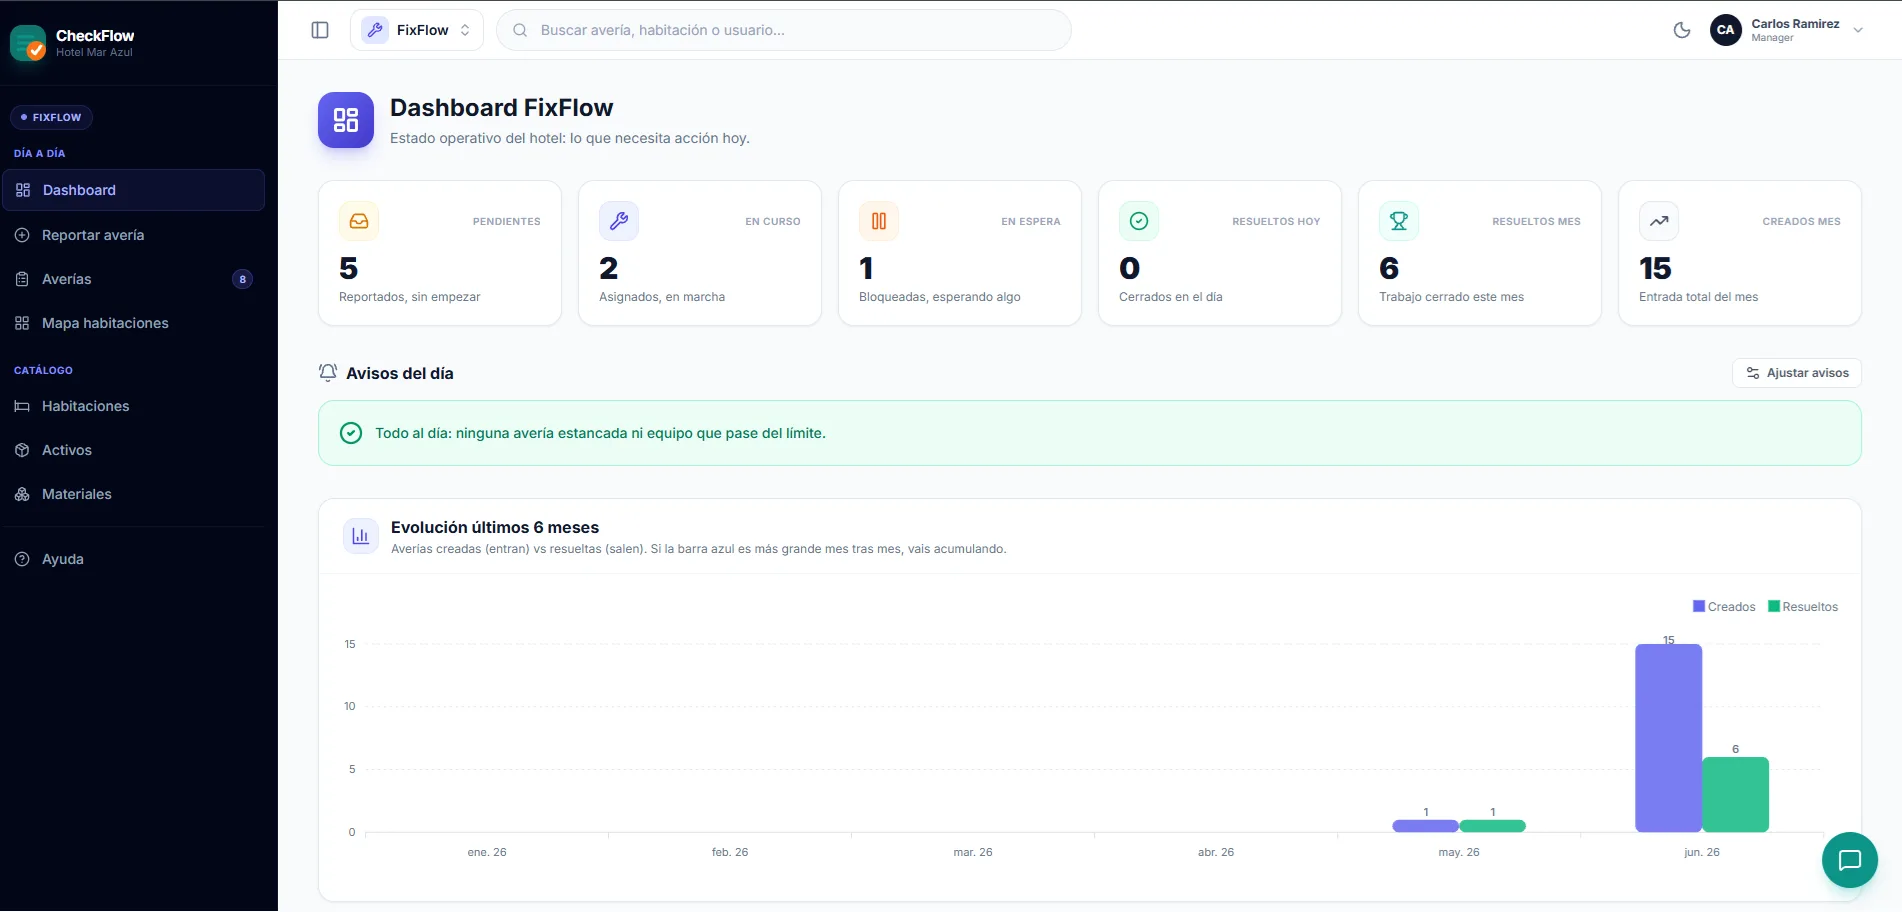This screenshot has height=912, width=1902.
Task: Click the FIXFLOW badge in sidebar
Action: (51, 117)
